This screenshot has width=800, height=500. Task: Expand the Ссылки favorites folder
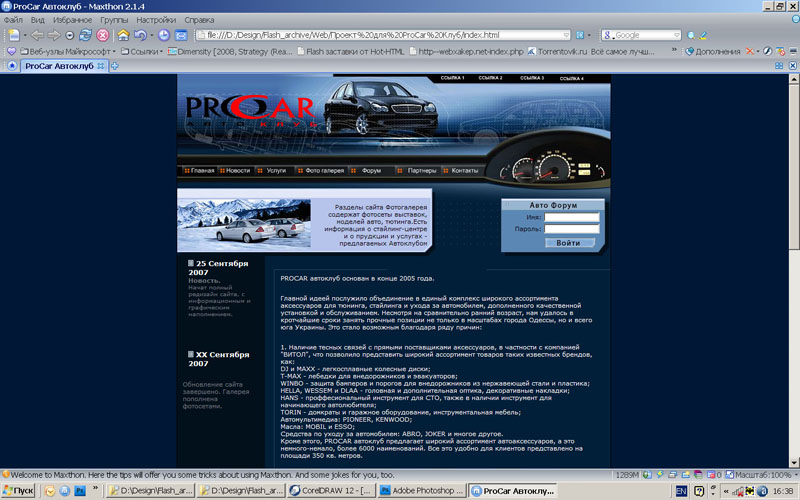pos(142,52)
